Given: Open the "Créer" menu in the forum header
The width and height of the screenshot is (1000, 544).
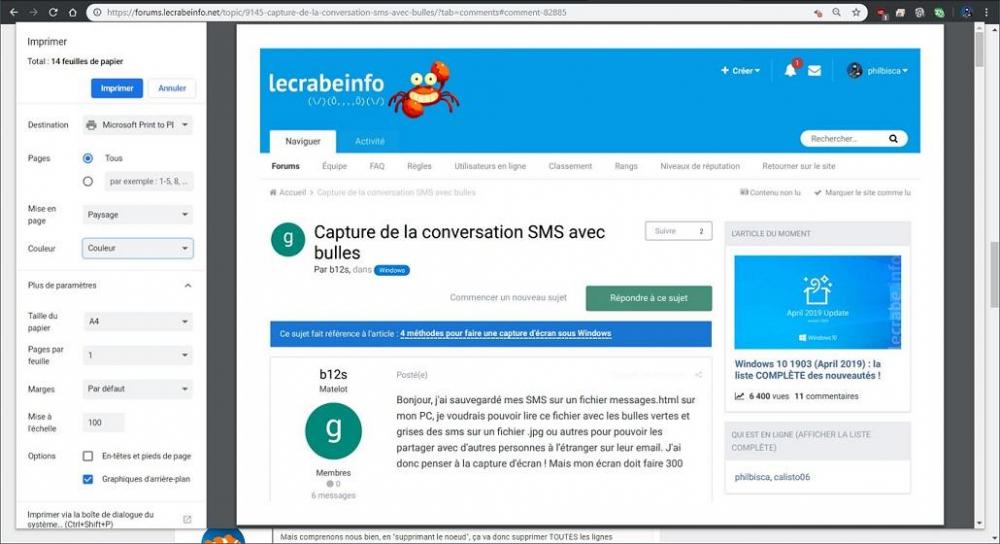Looking at the screenshot, I should pyautogui.click(x=740, y=71).
